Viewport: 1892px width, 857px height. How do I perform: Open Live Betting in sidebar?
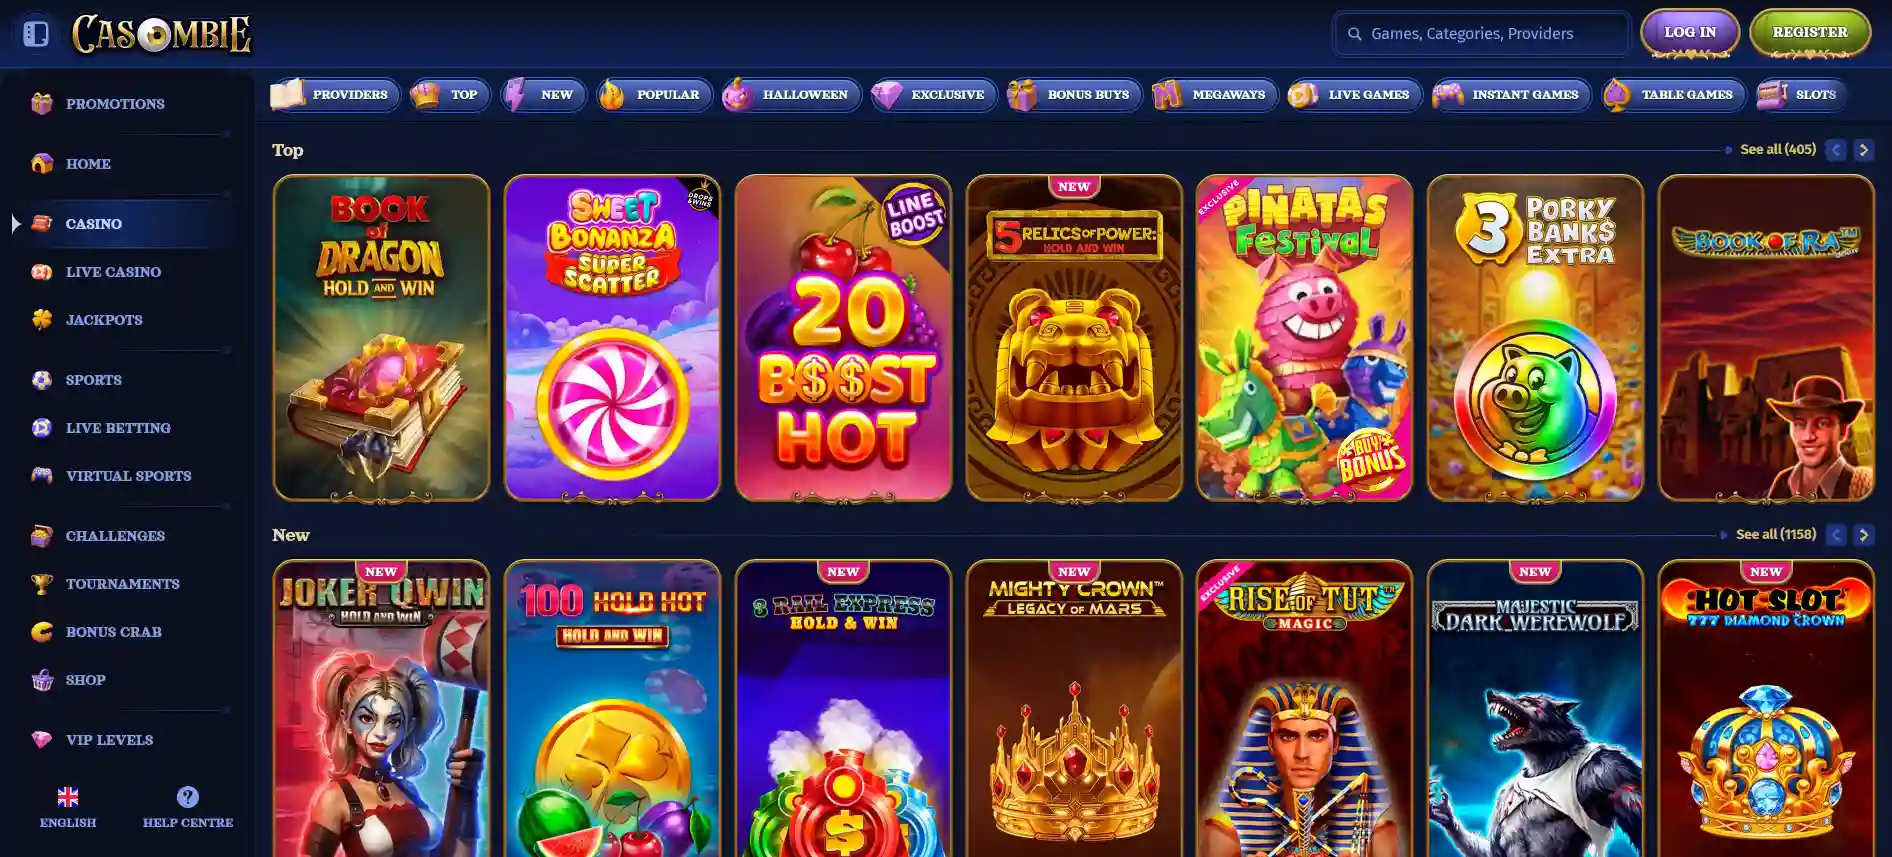pyautogui.click(x=118, y=428)
